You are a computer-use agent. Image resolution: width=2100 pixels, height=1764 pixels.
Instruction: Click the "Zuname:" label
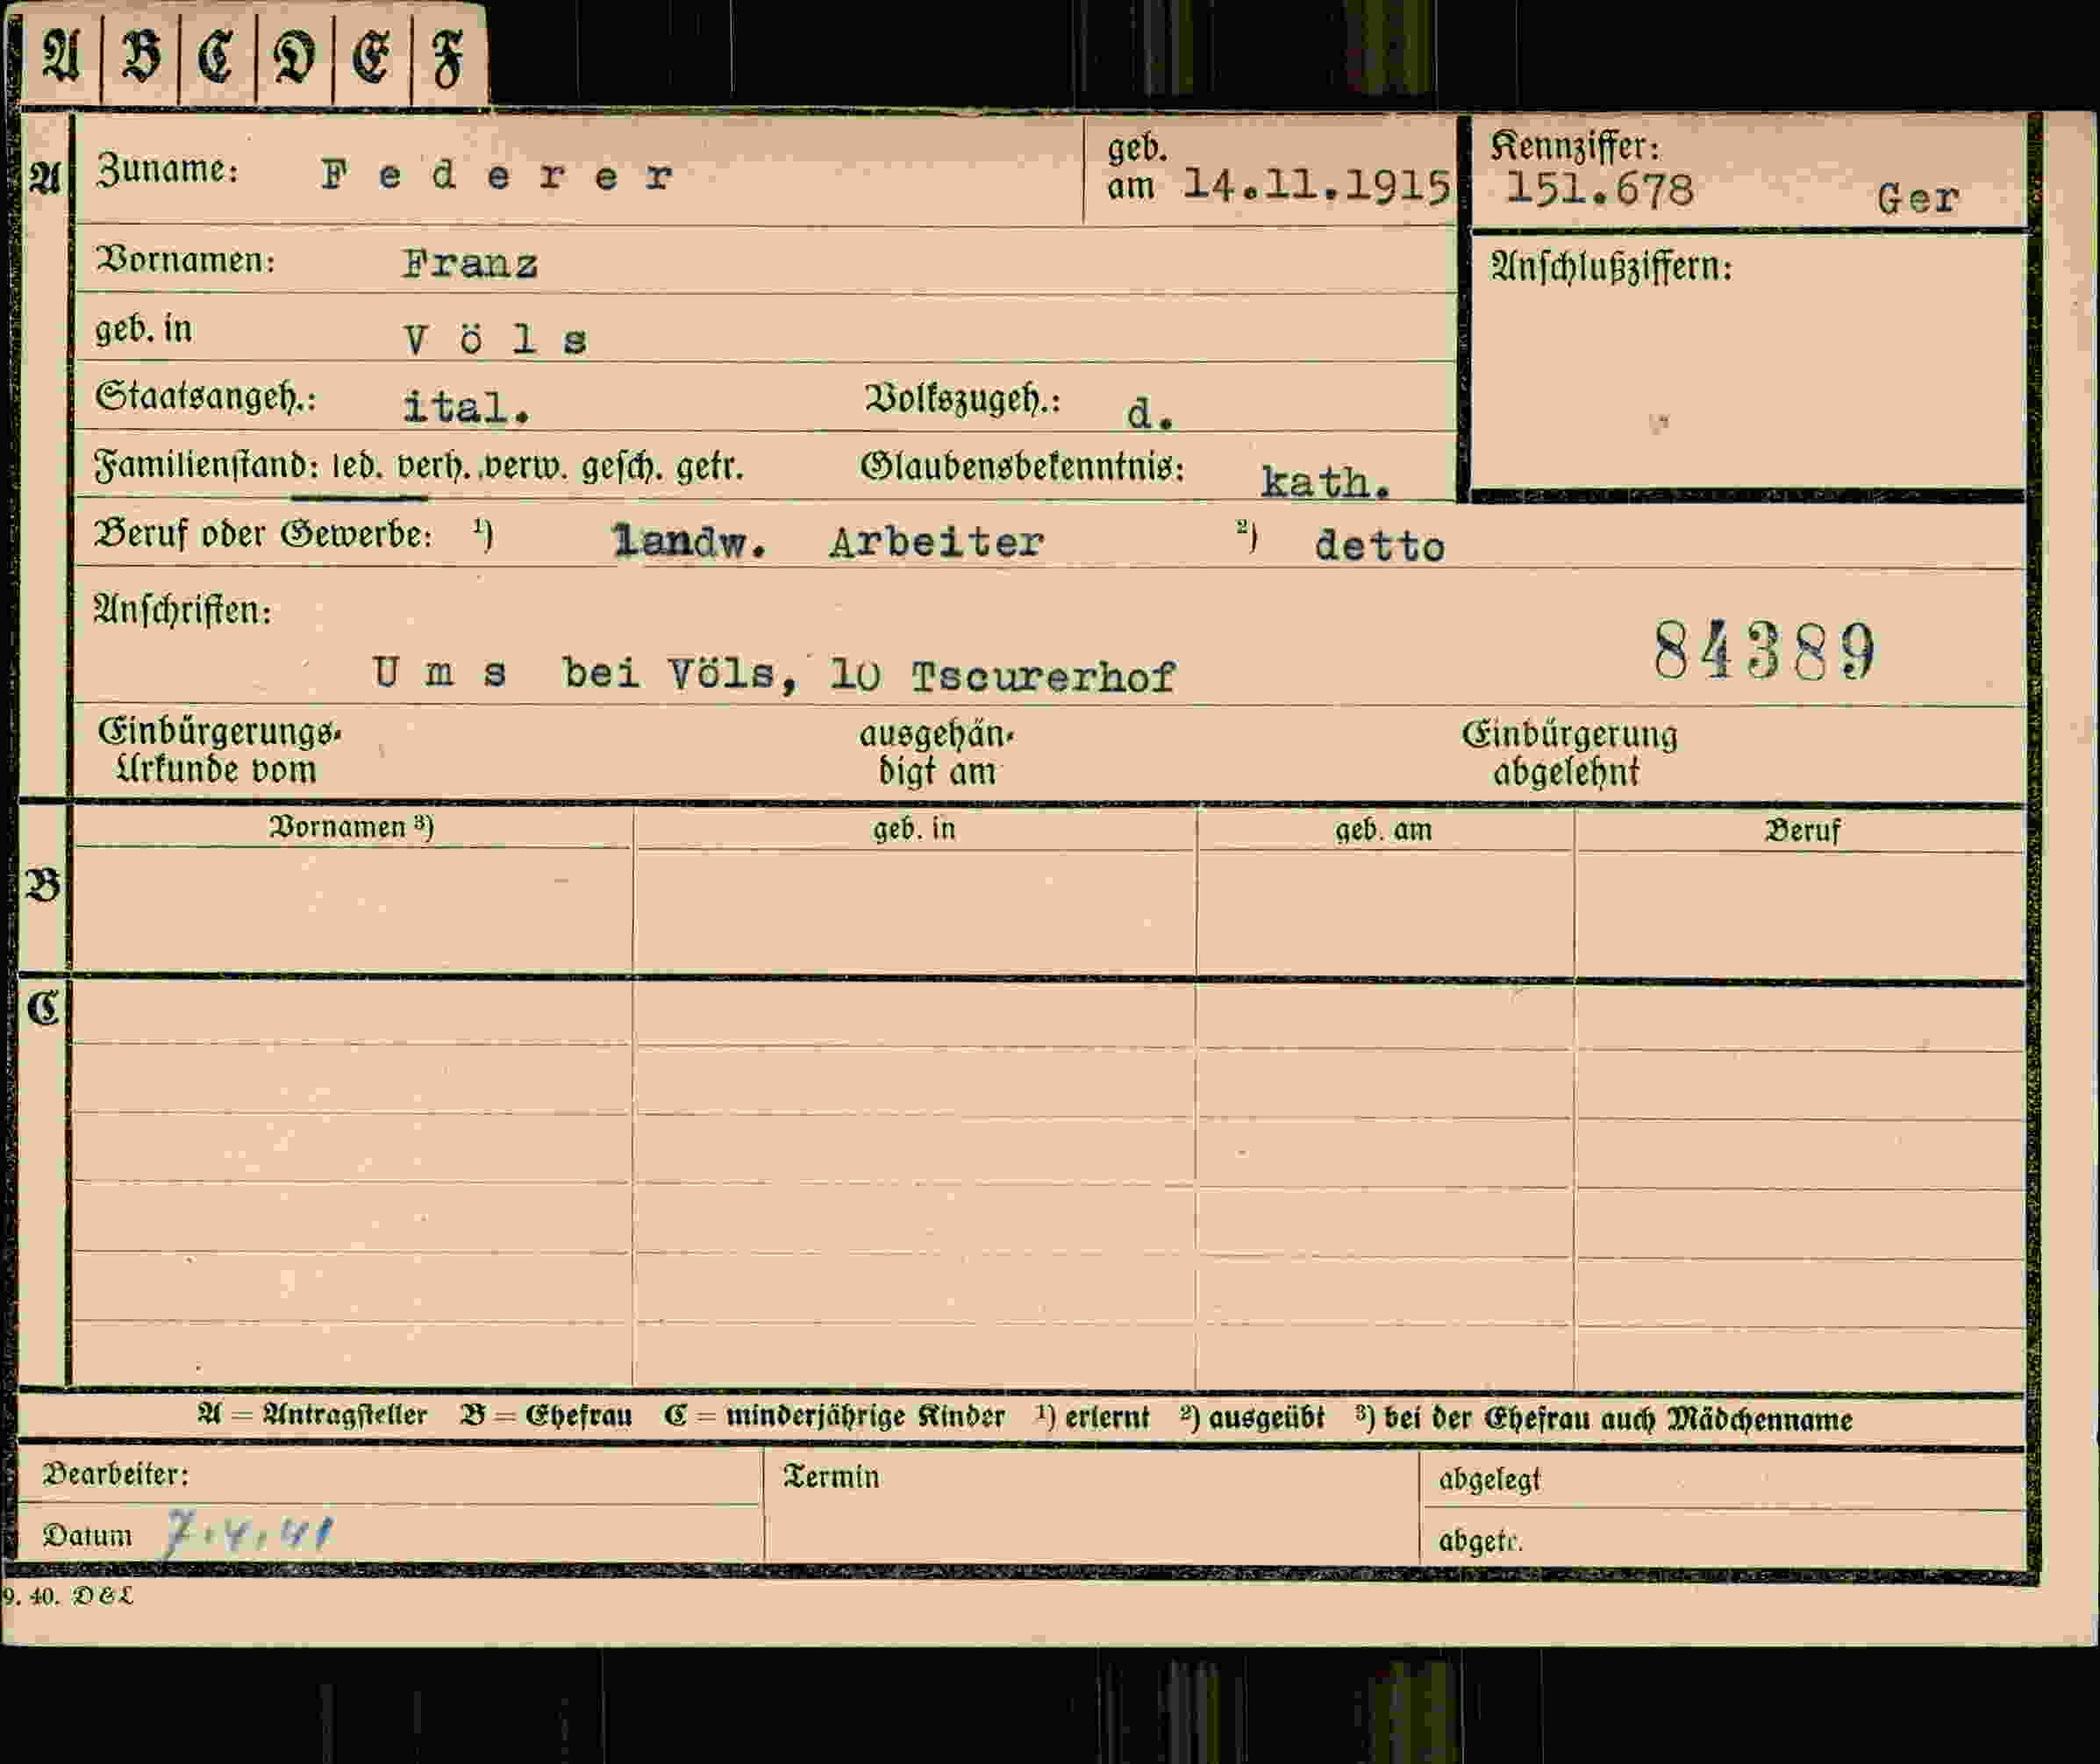point(167,170)
